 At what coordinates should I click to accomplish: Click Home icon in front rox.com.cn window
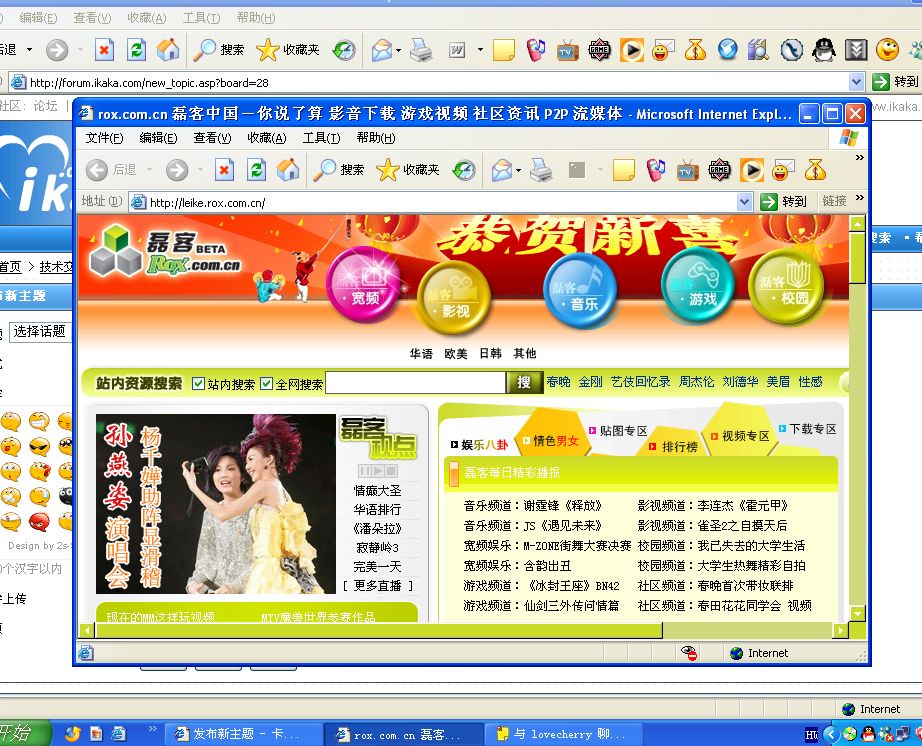click(288, 170)
